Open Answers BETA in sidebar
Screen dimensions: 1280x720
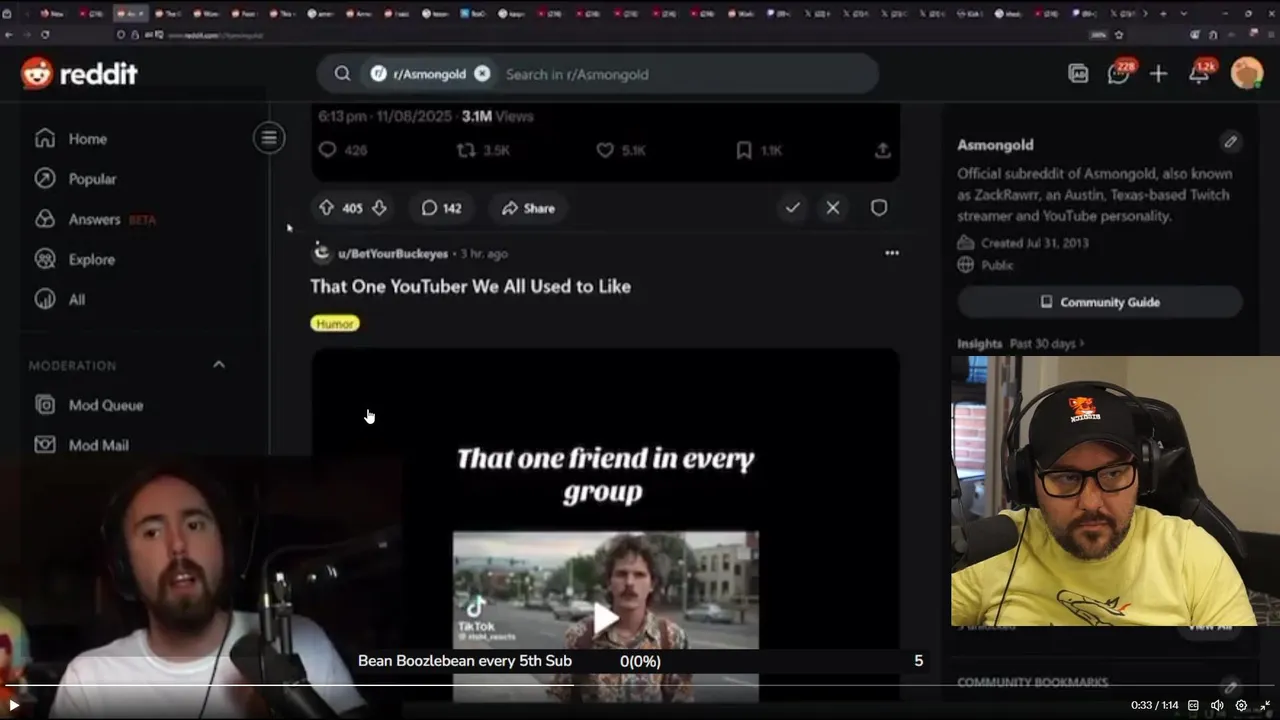click(95, 219)
